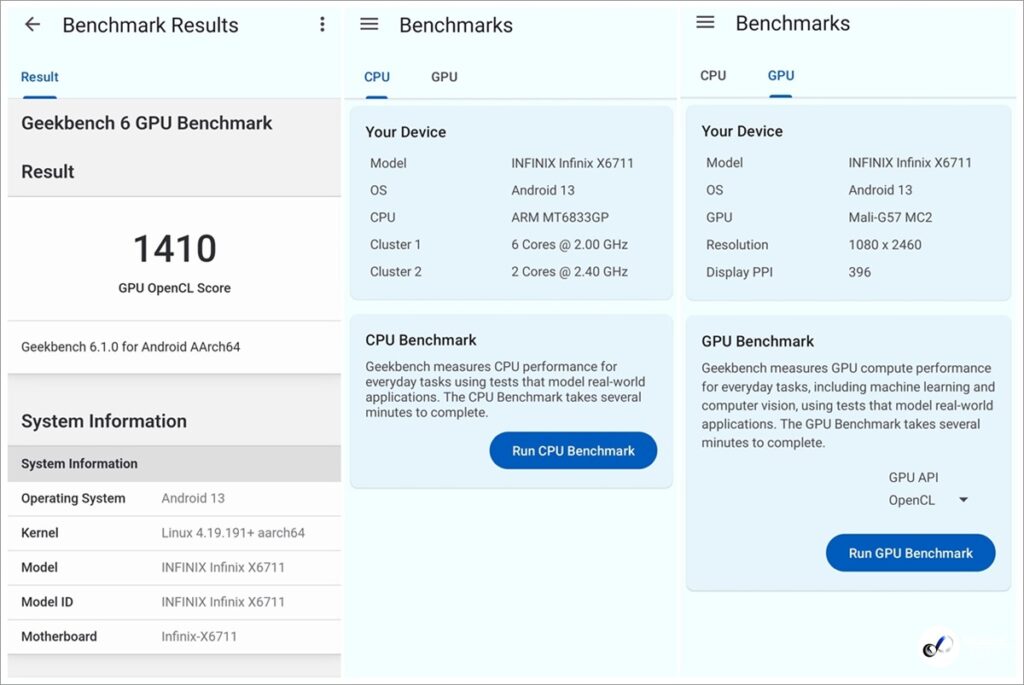Select the Motherboard row showing Infinix-X6711
Viewport: 1024px width, 685px height.
174,636
